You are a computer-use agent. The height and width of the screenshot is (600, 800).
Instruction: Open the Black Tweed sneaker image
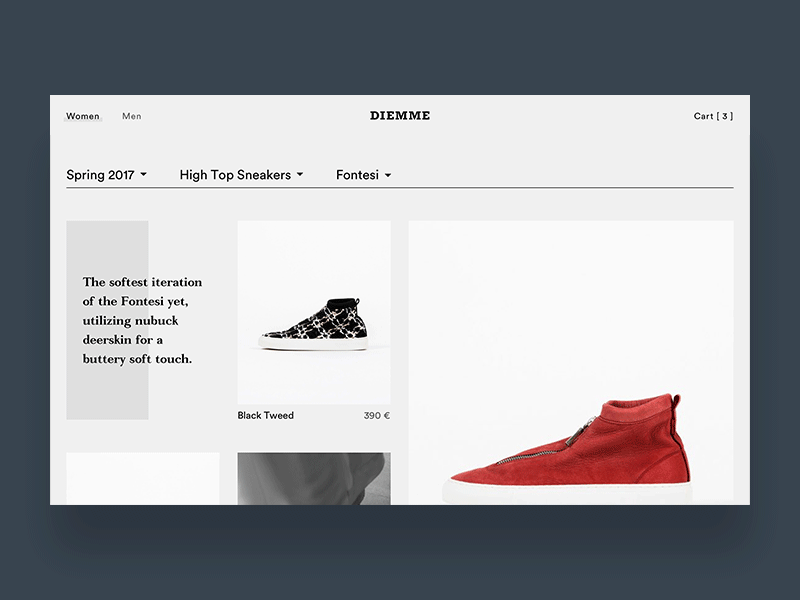314,312
